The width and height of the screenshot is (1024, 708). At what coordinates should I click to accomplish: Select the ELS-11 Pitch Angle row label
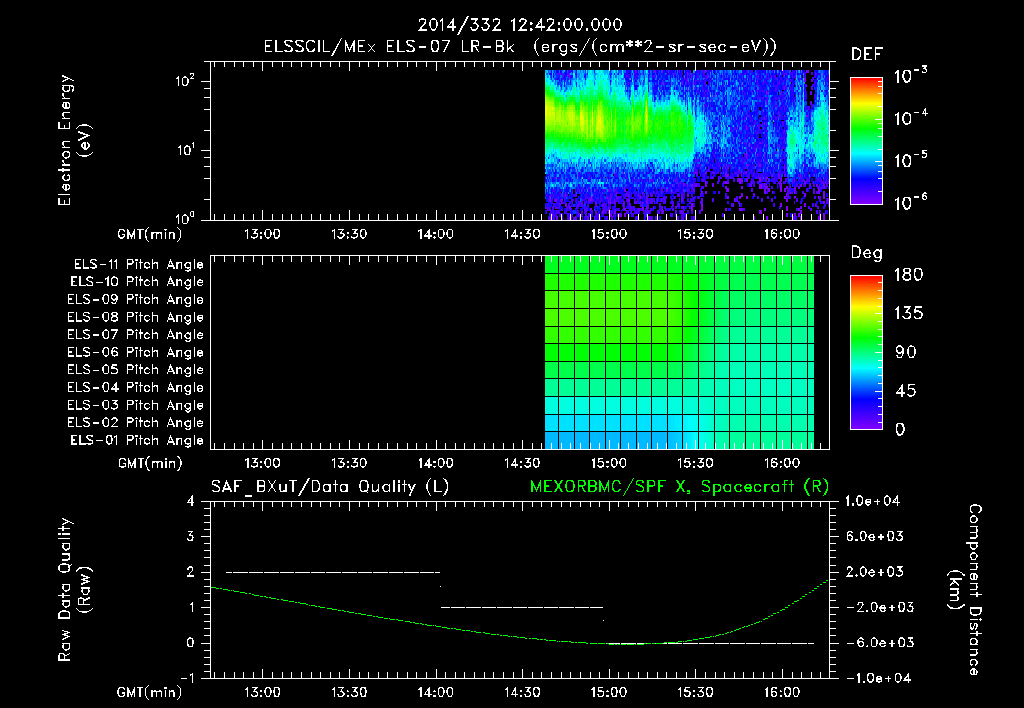point(138,265)
